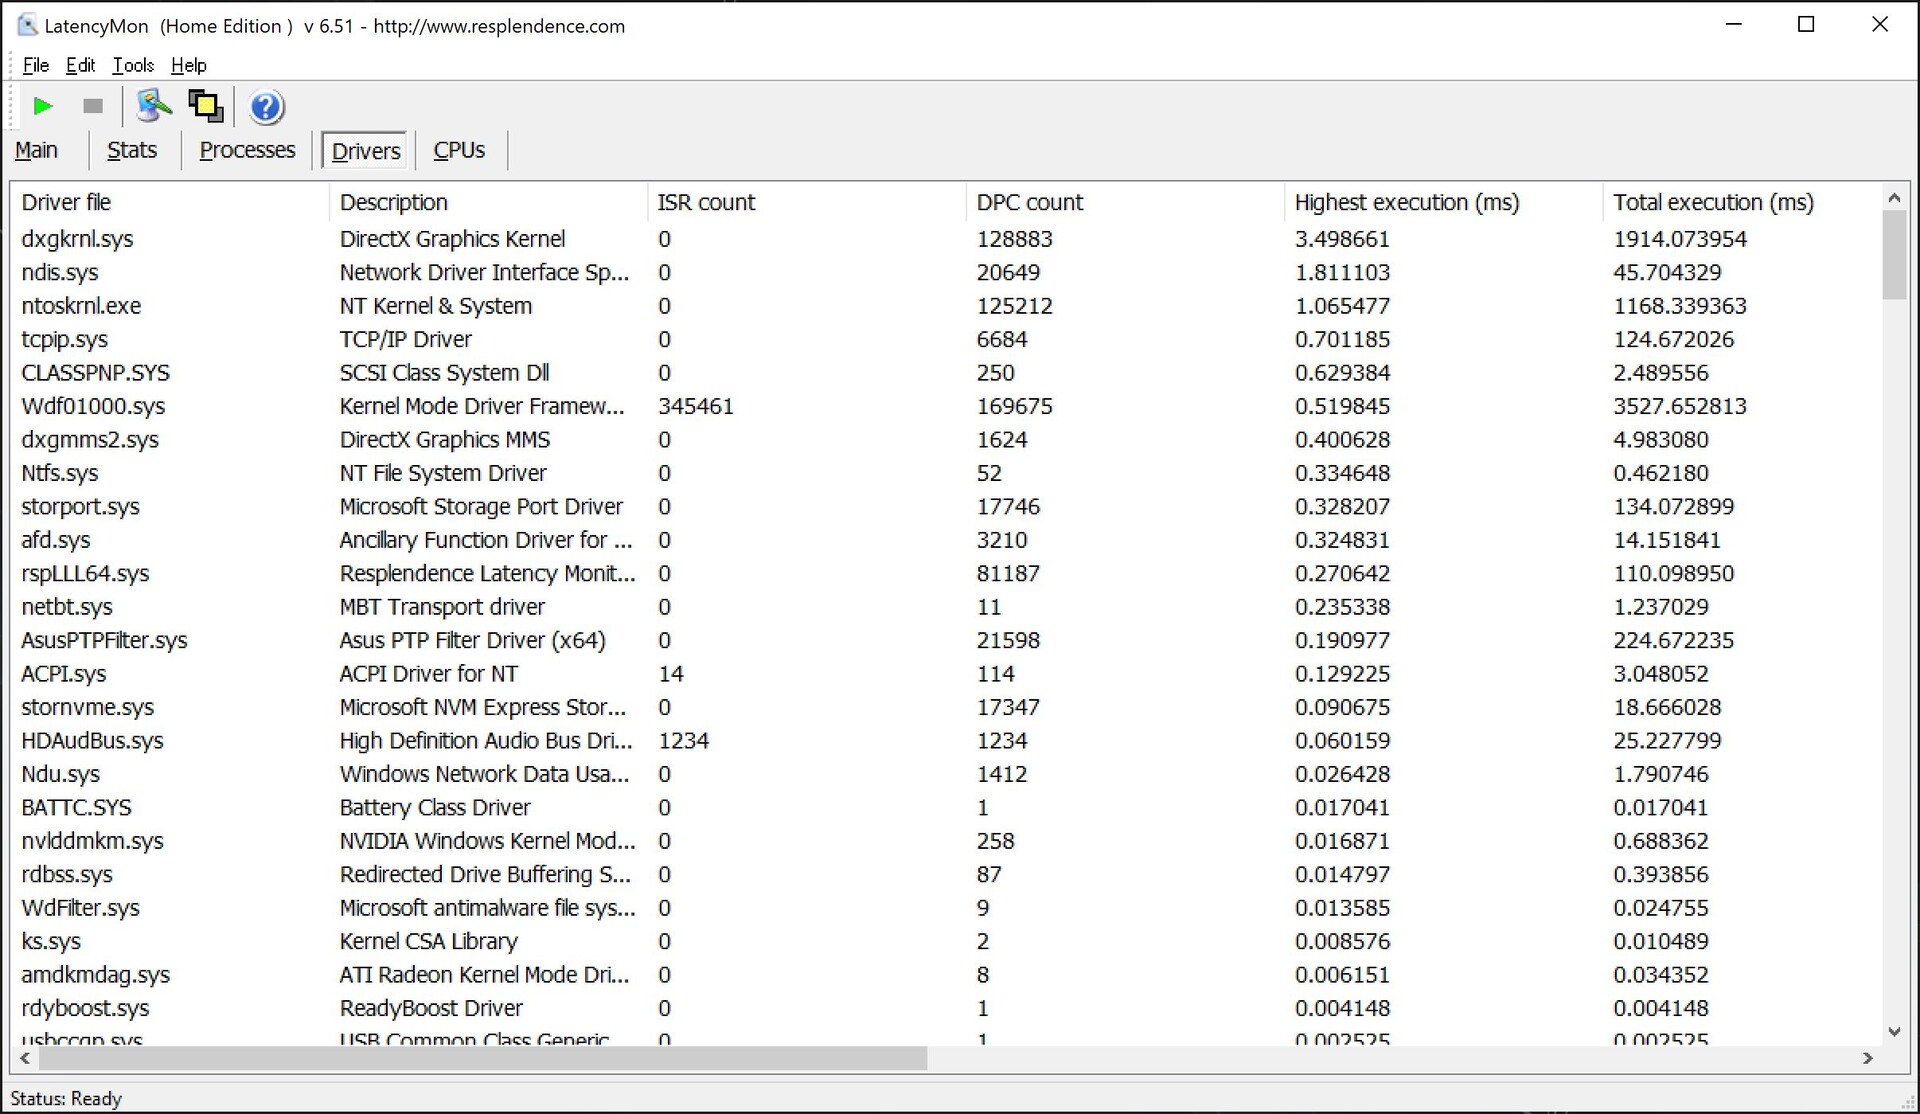
Task: Click the yellow overlapping squares toolbar icon
Action: (206, 106)
